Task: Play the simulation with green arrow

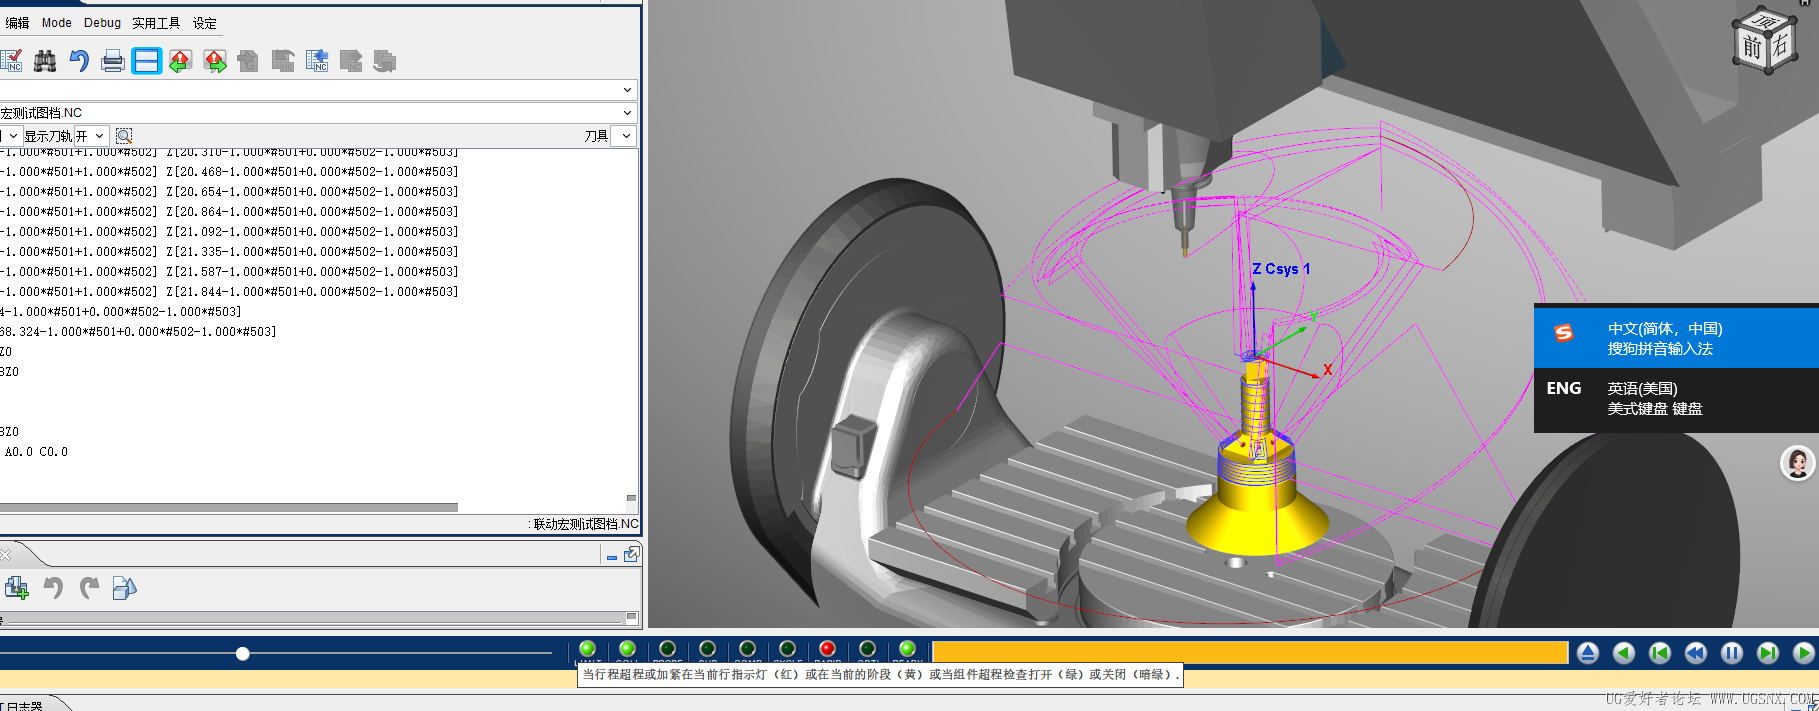Action: [1804, 653]
